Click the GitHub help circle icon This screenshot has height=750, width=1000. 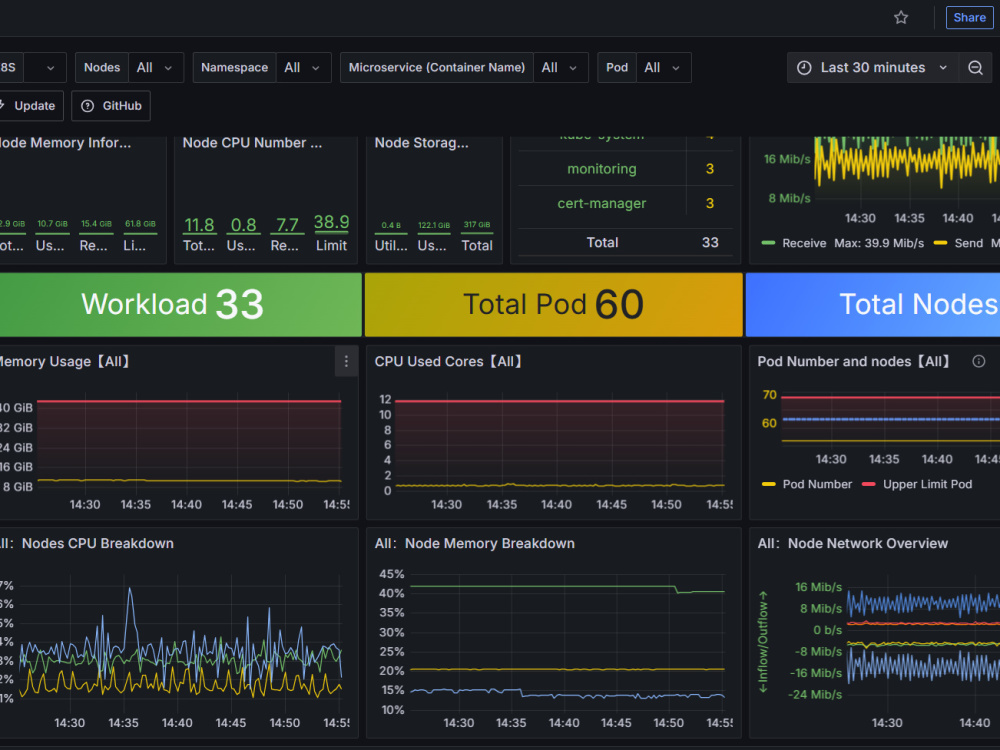(87, 106)
